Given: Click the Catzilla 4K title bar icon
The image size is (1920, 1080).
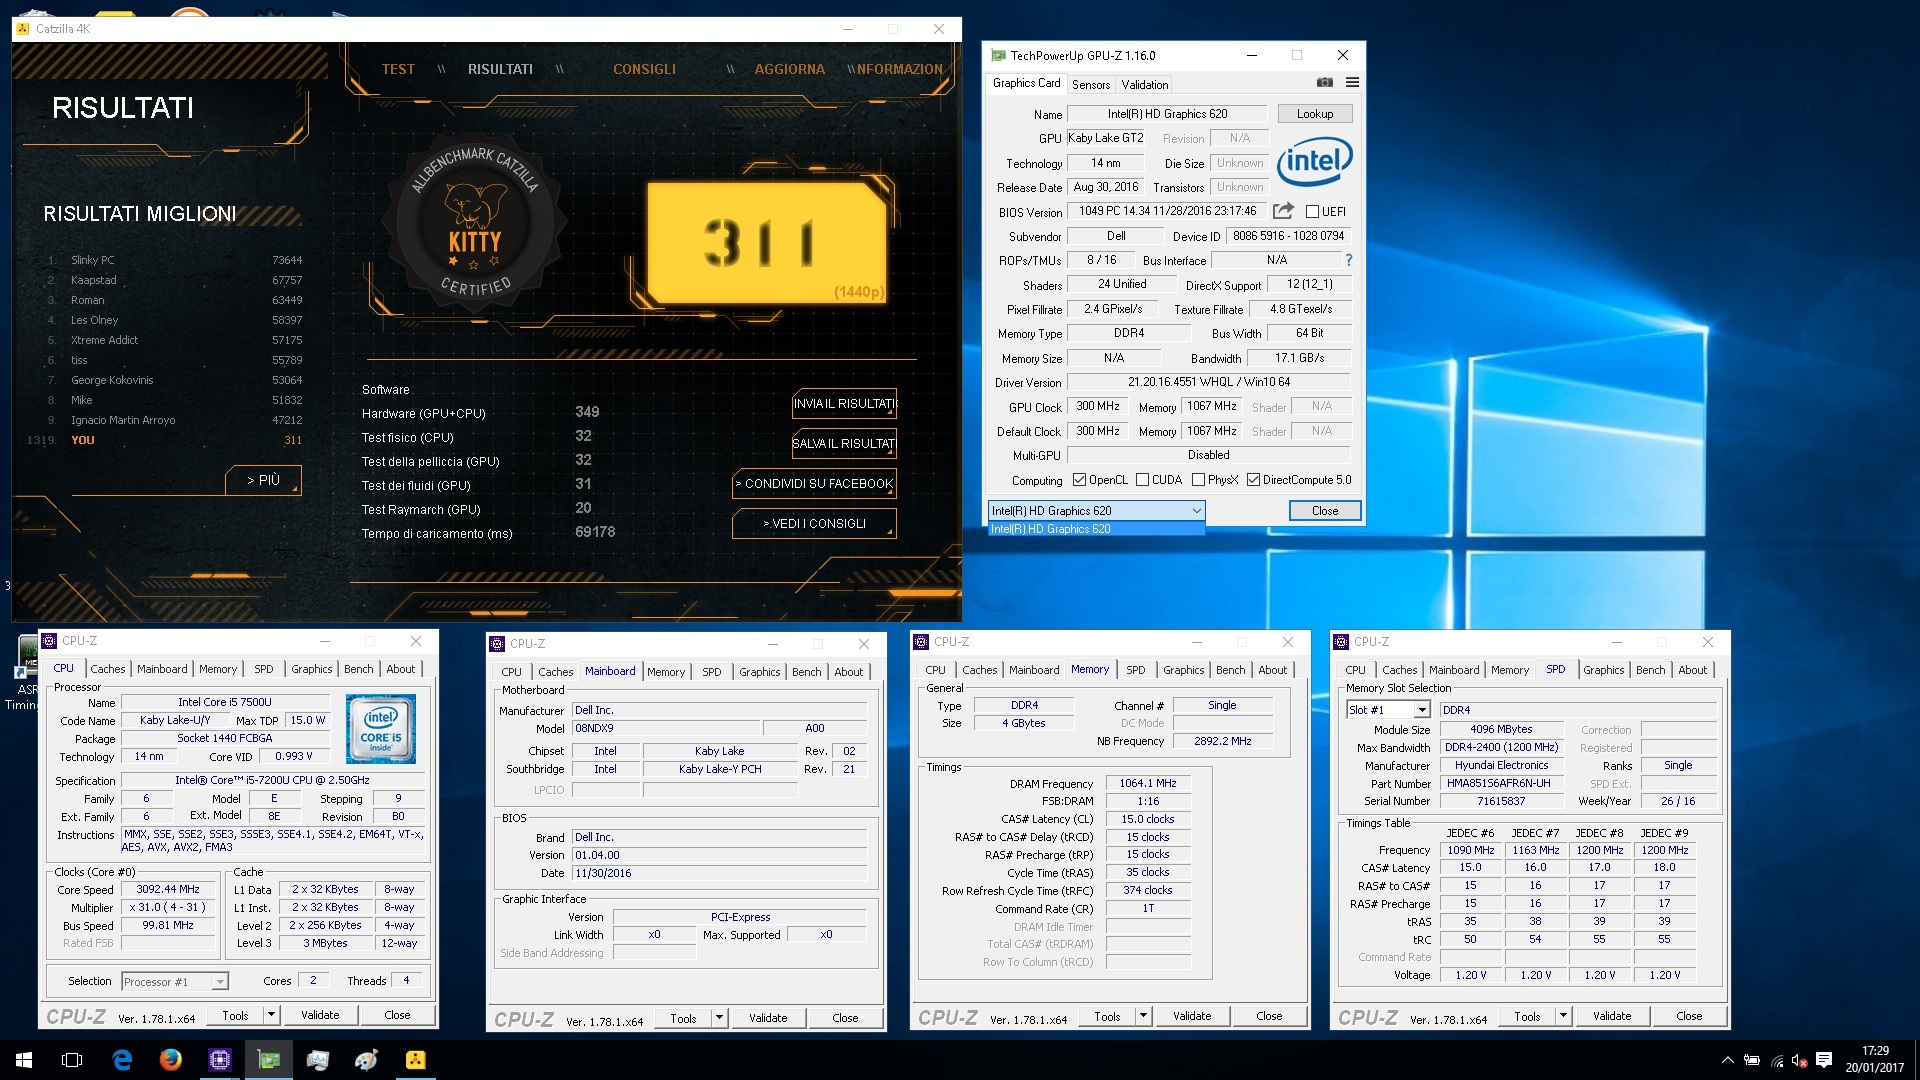Looking at the screenshot, I should pyautogui.click(x=23, y=29).
